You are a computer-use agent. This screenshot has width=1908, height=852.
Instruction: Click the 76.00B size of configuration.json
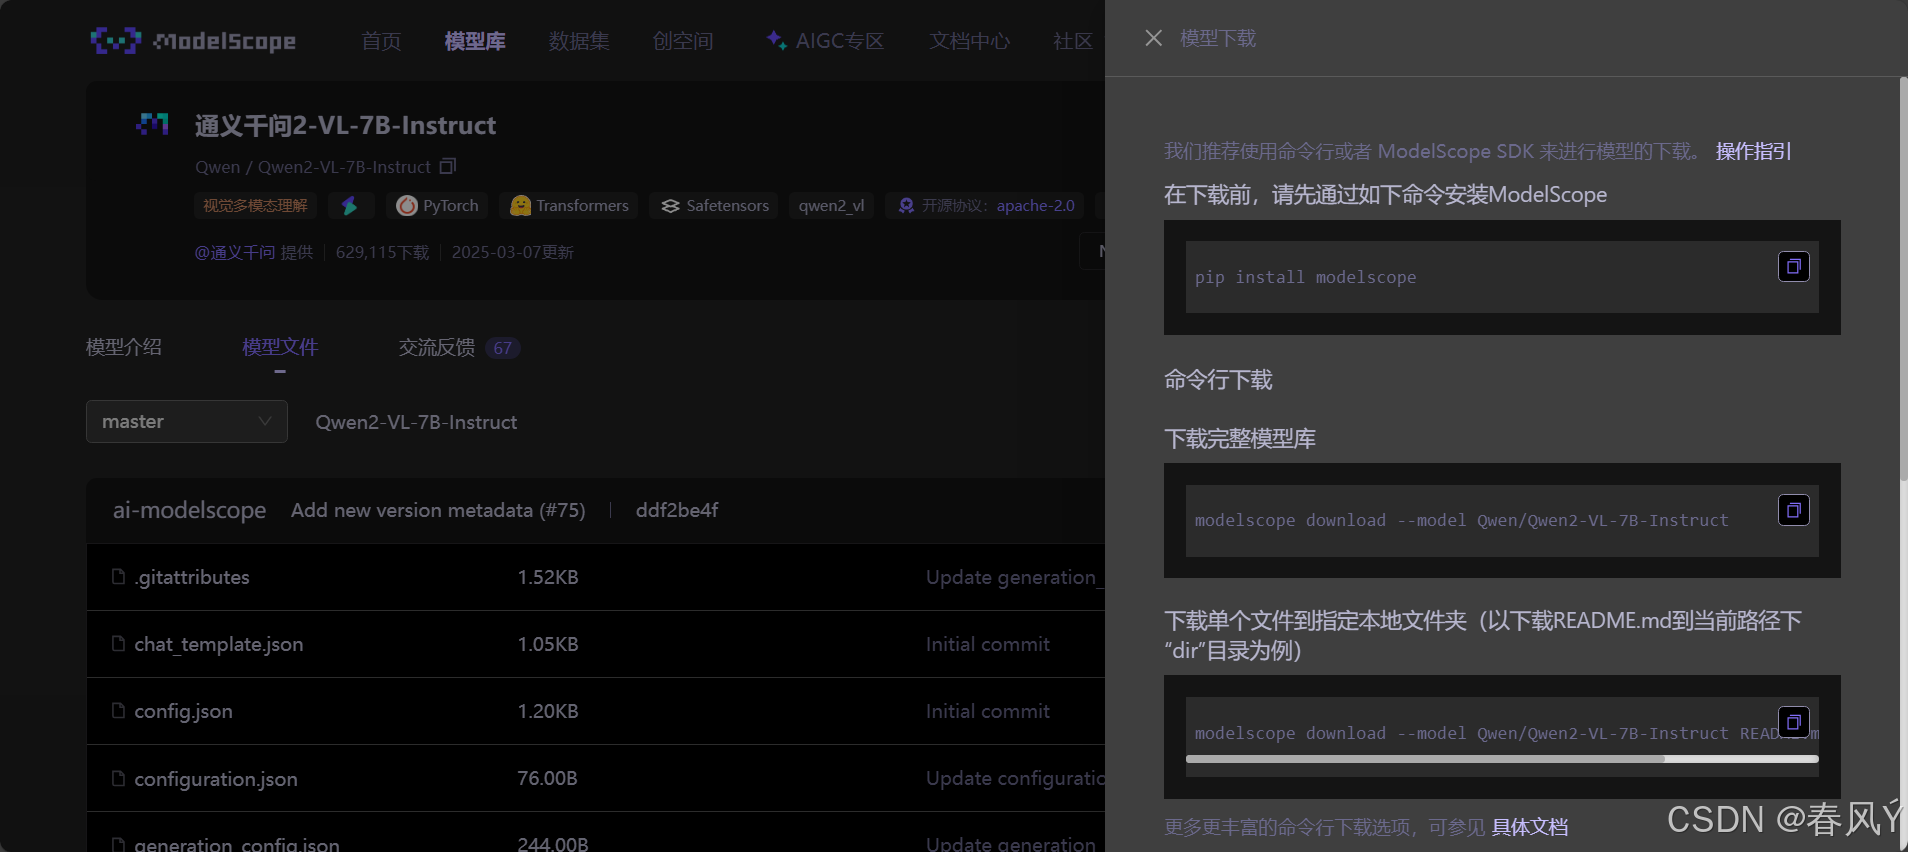547,778
